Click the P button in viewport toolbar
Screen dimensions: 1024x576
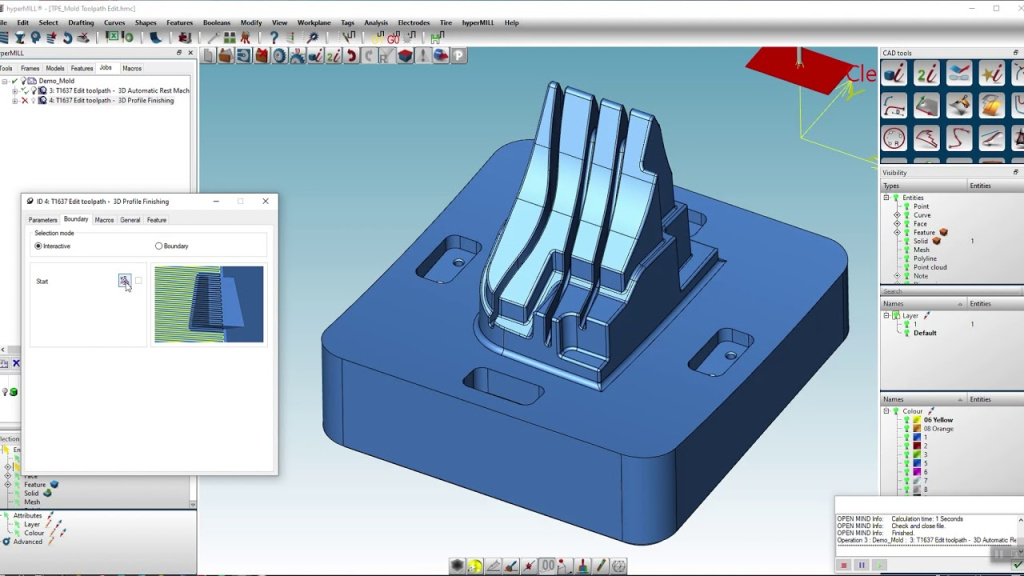point(459,56)
